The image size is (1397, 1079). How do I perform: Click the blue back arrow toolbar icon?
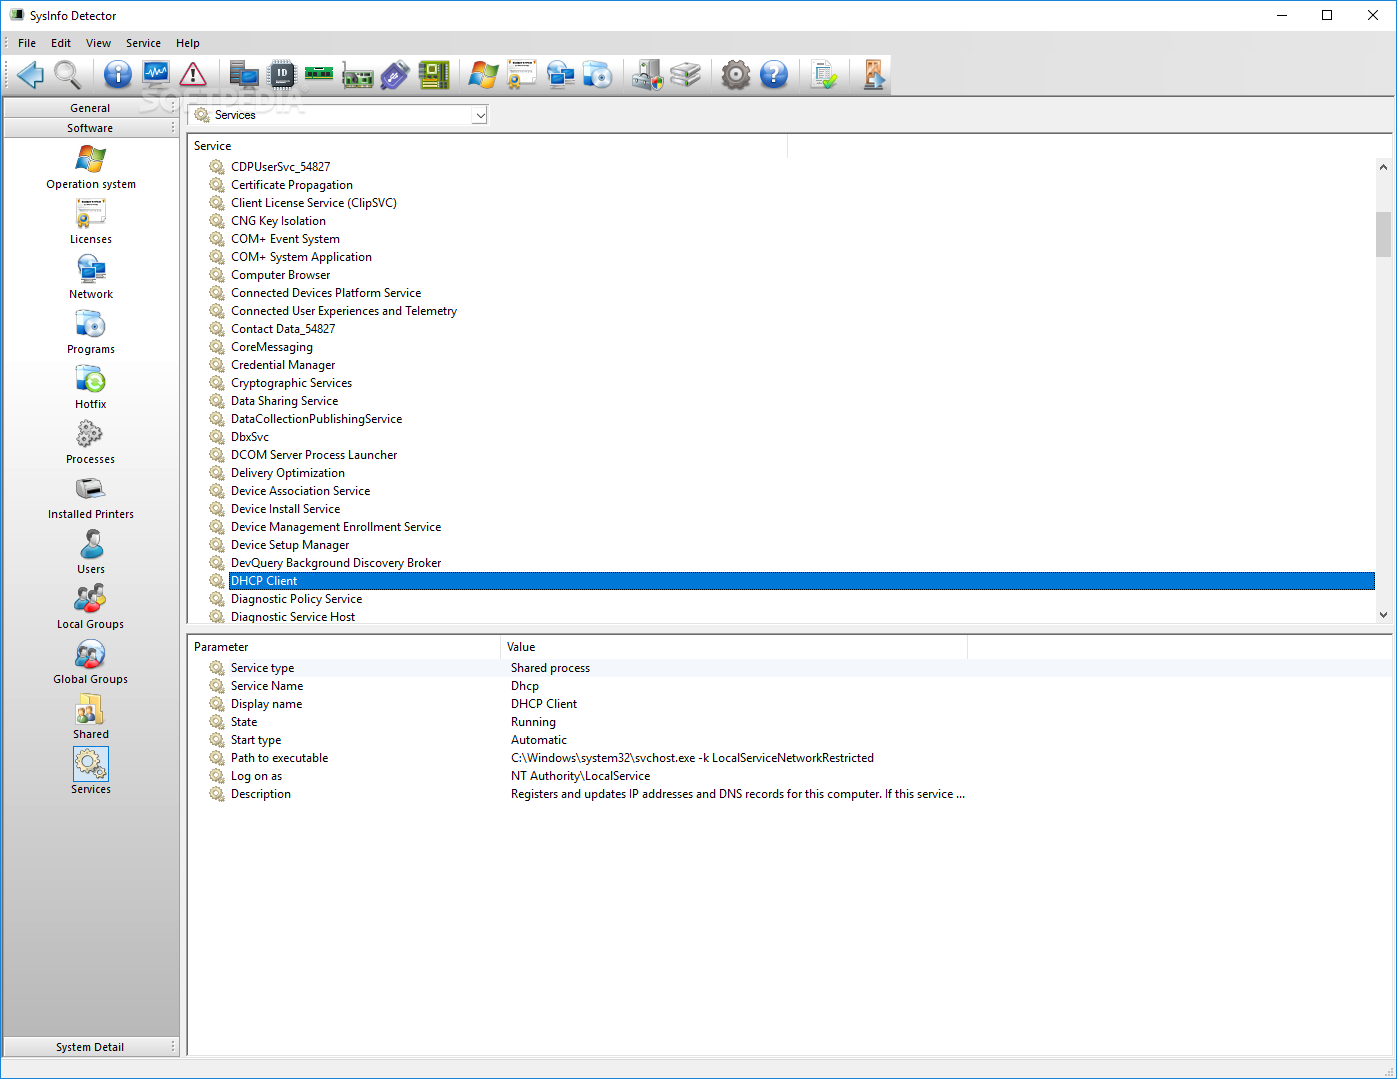point(30,74)
